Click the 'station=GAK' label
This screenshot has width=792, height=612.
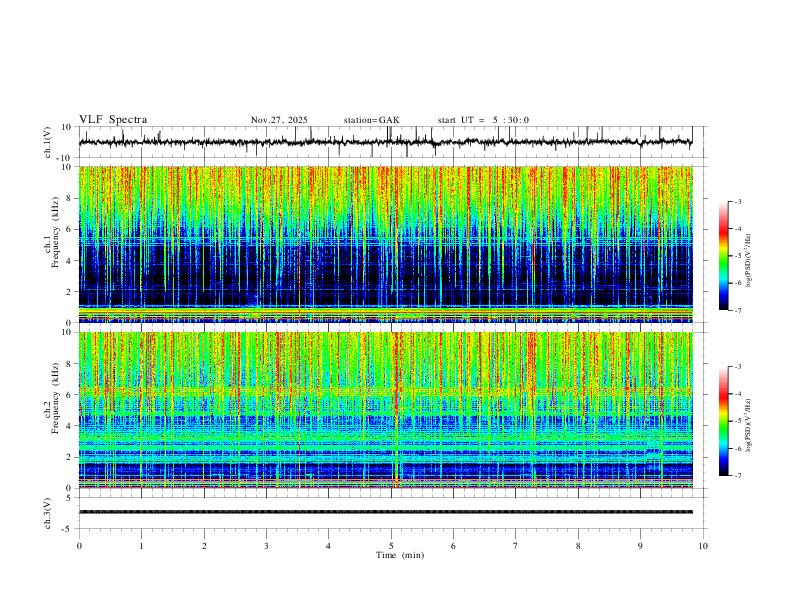[x=371, y=120]
